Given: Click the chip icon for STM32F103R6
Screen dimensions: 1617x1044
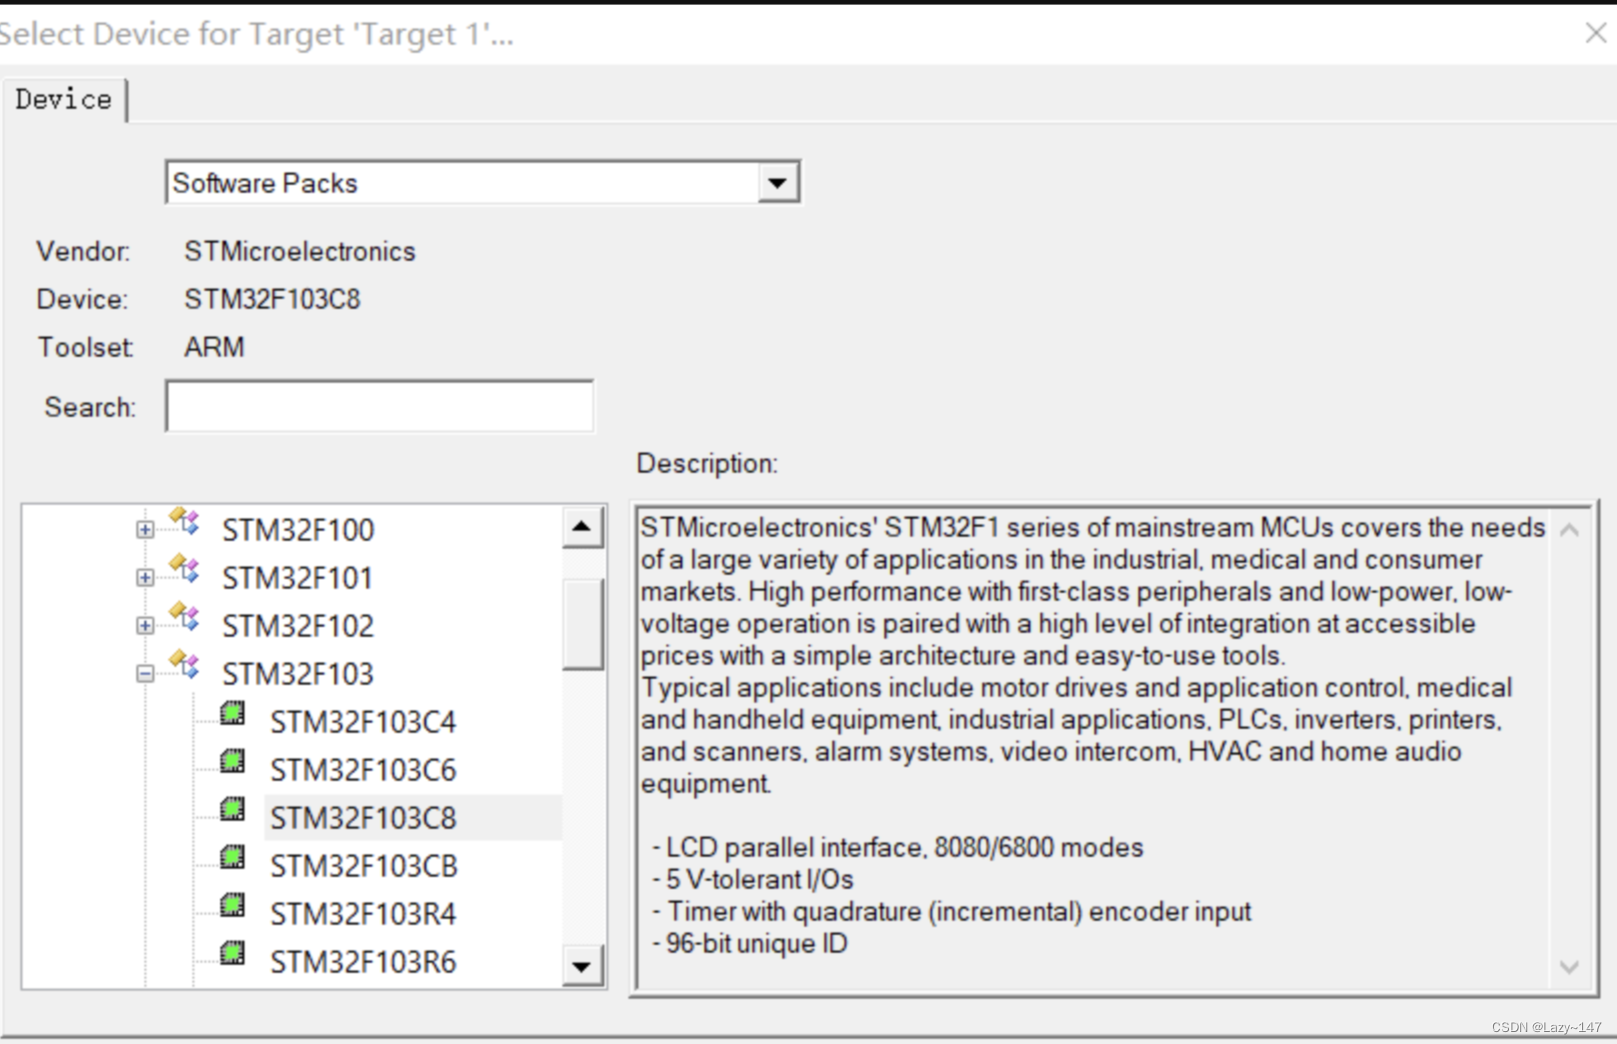Looking at the screenshot, I should point(232,953).
